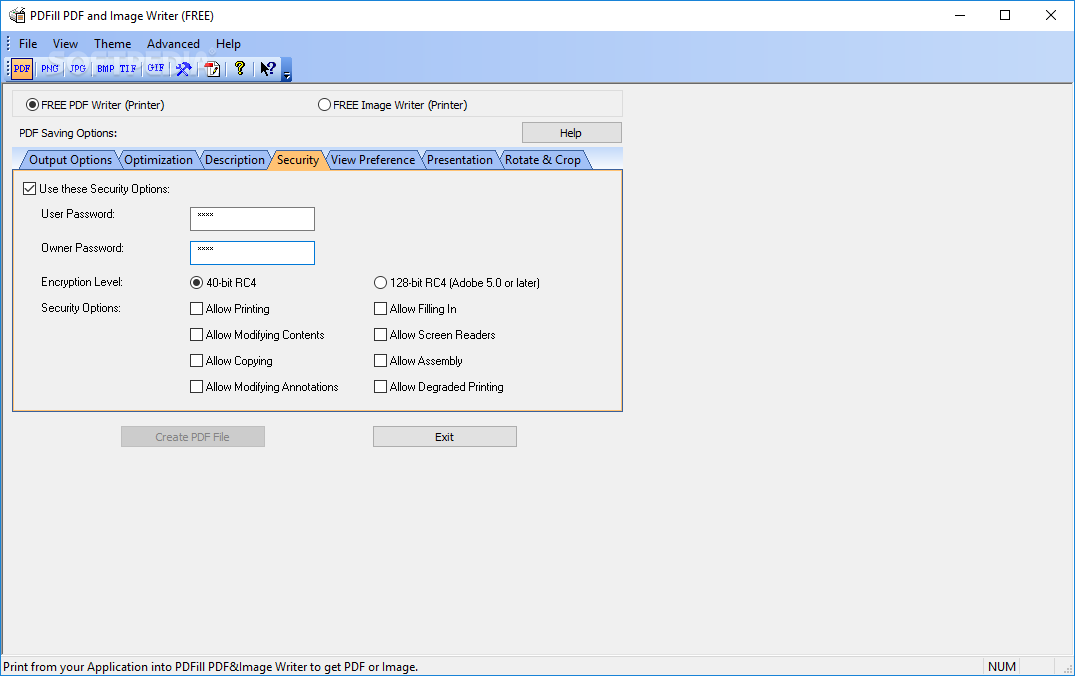Click the PDF document editor icon

pos(212,69)
